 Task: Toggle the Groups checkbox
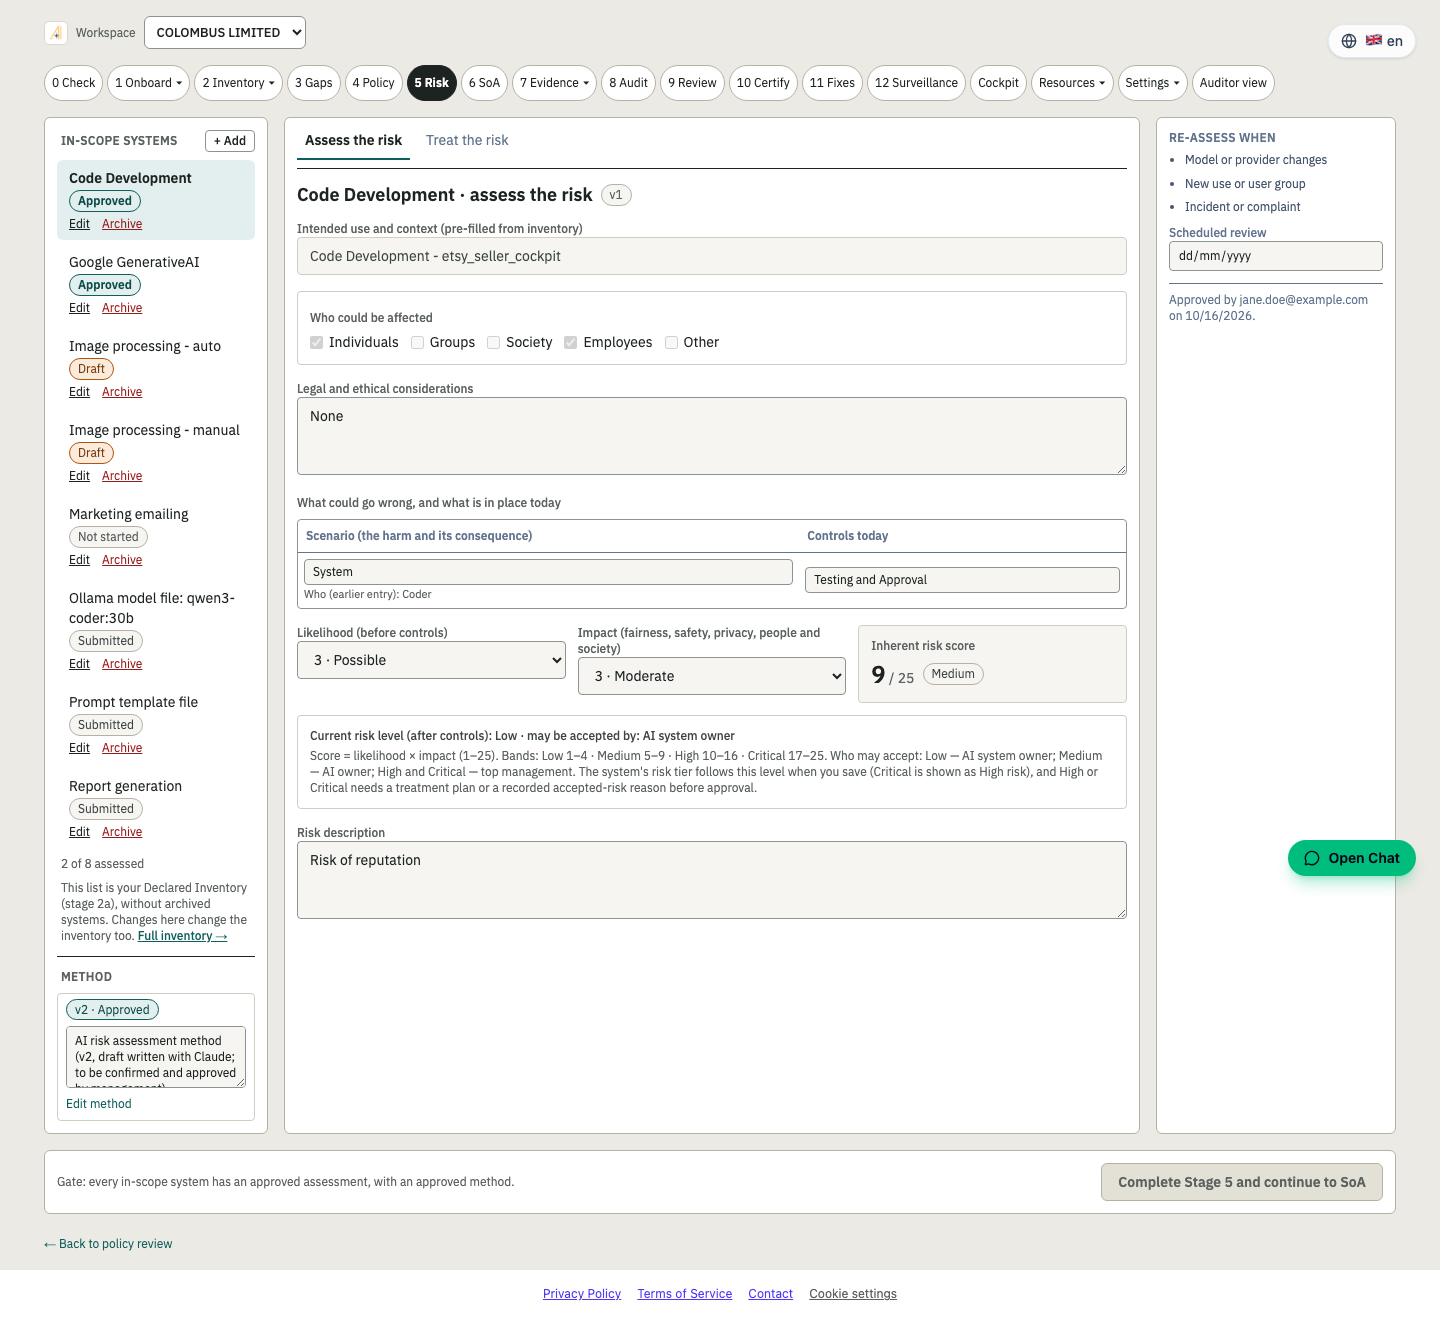[x=418, y=342]
